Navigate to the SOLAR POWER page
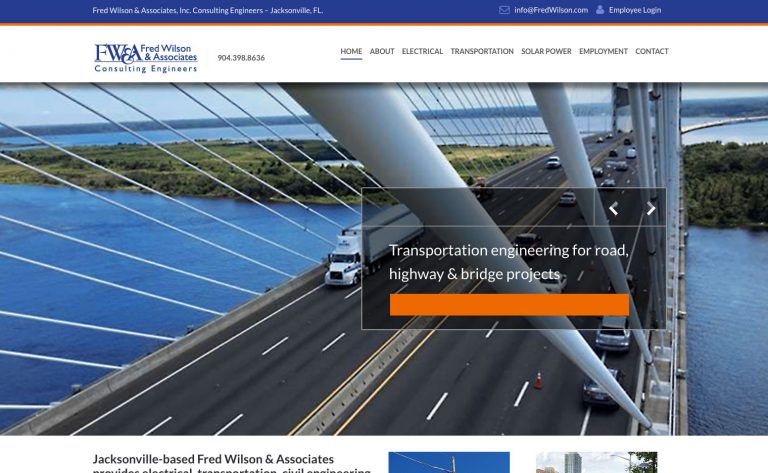This screenshot has height=473, width=768. click(x=546, y=51)
